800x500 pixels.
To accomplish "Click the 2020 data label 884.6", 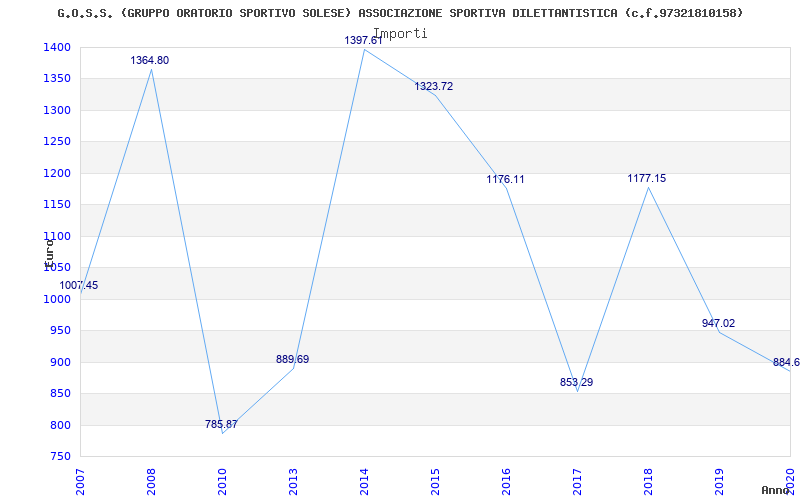I will pyautogui.click(x=786, y=363).
